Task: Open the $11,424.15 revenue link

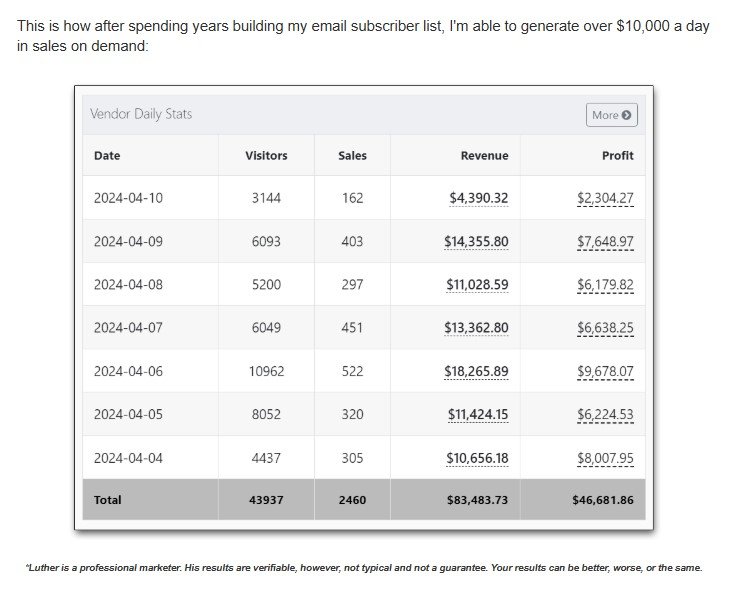Action: [477, 414]
